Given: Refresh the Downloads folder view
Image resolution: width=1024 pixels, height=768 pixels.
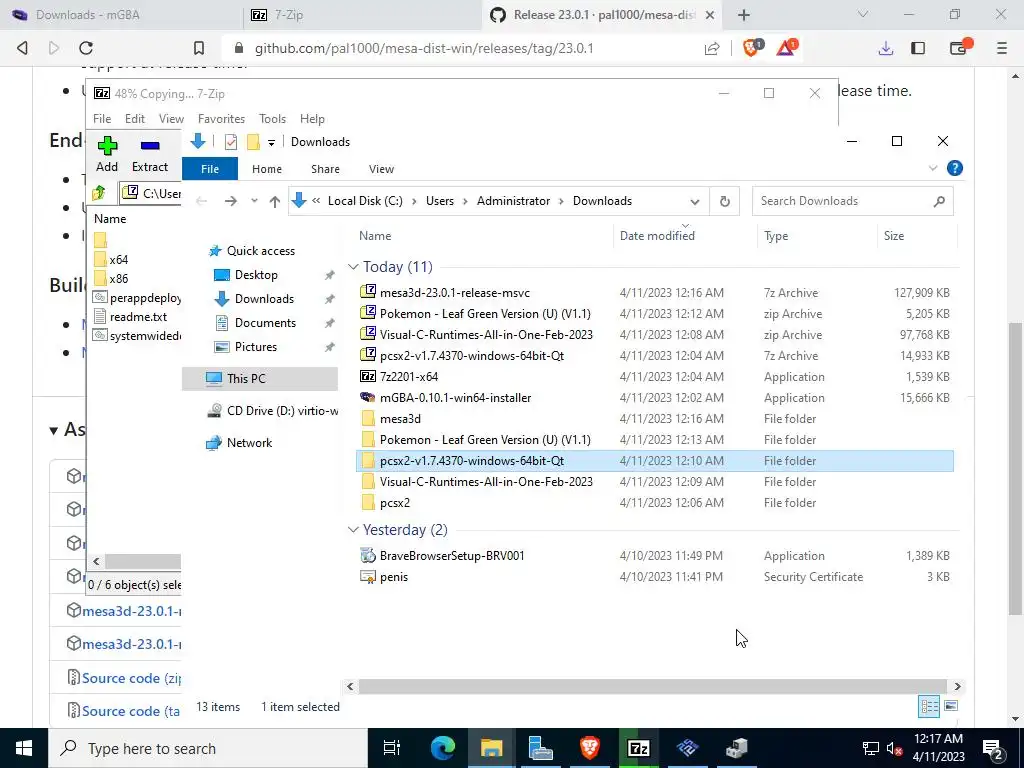Looking at the screenshot, I should point(724,201).
